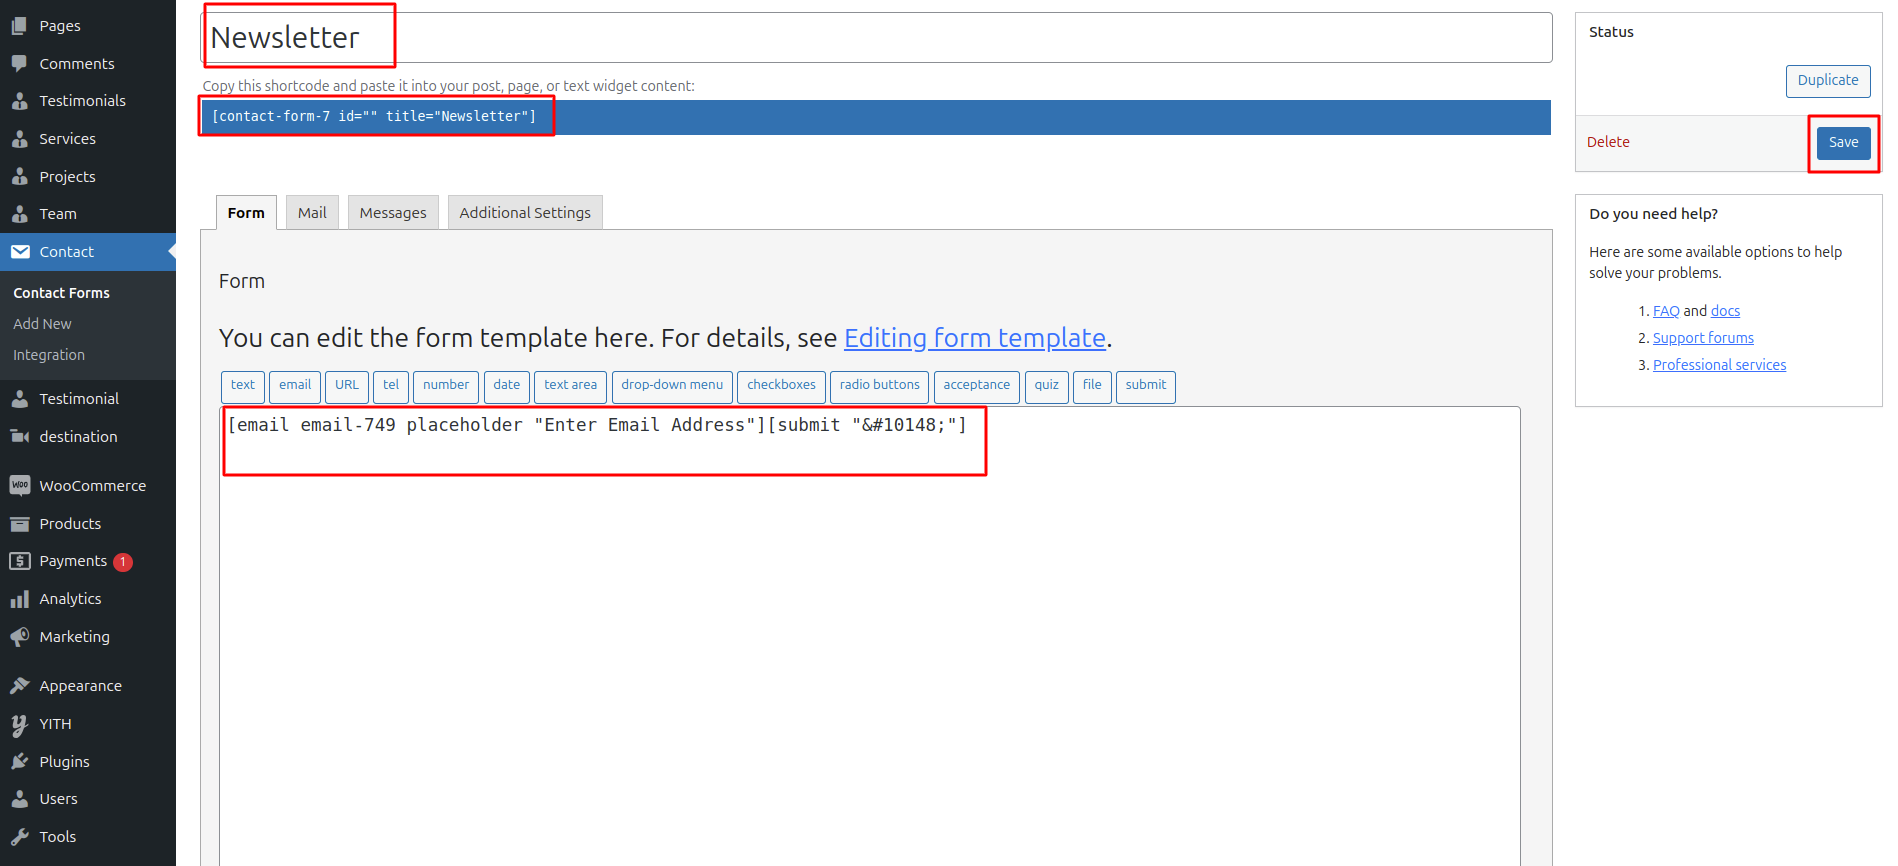Insert a number tag
The height and width of the screenshot is (866, 1898).
point(446,386)
